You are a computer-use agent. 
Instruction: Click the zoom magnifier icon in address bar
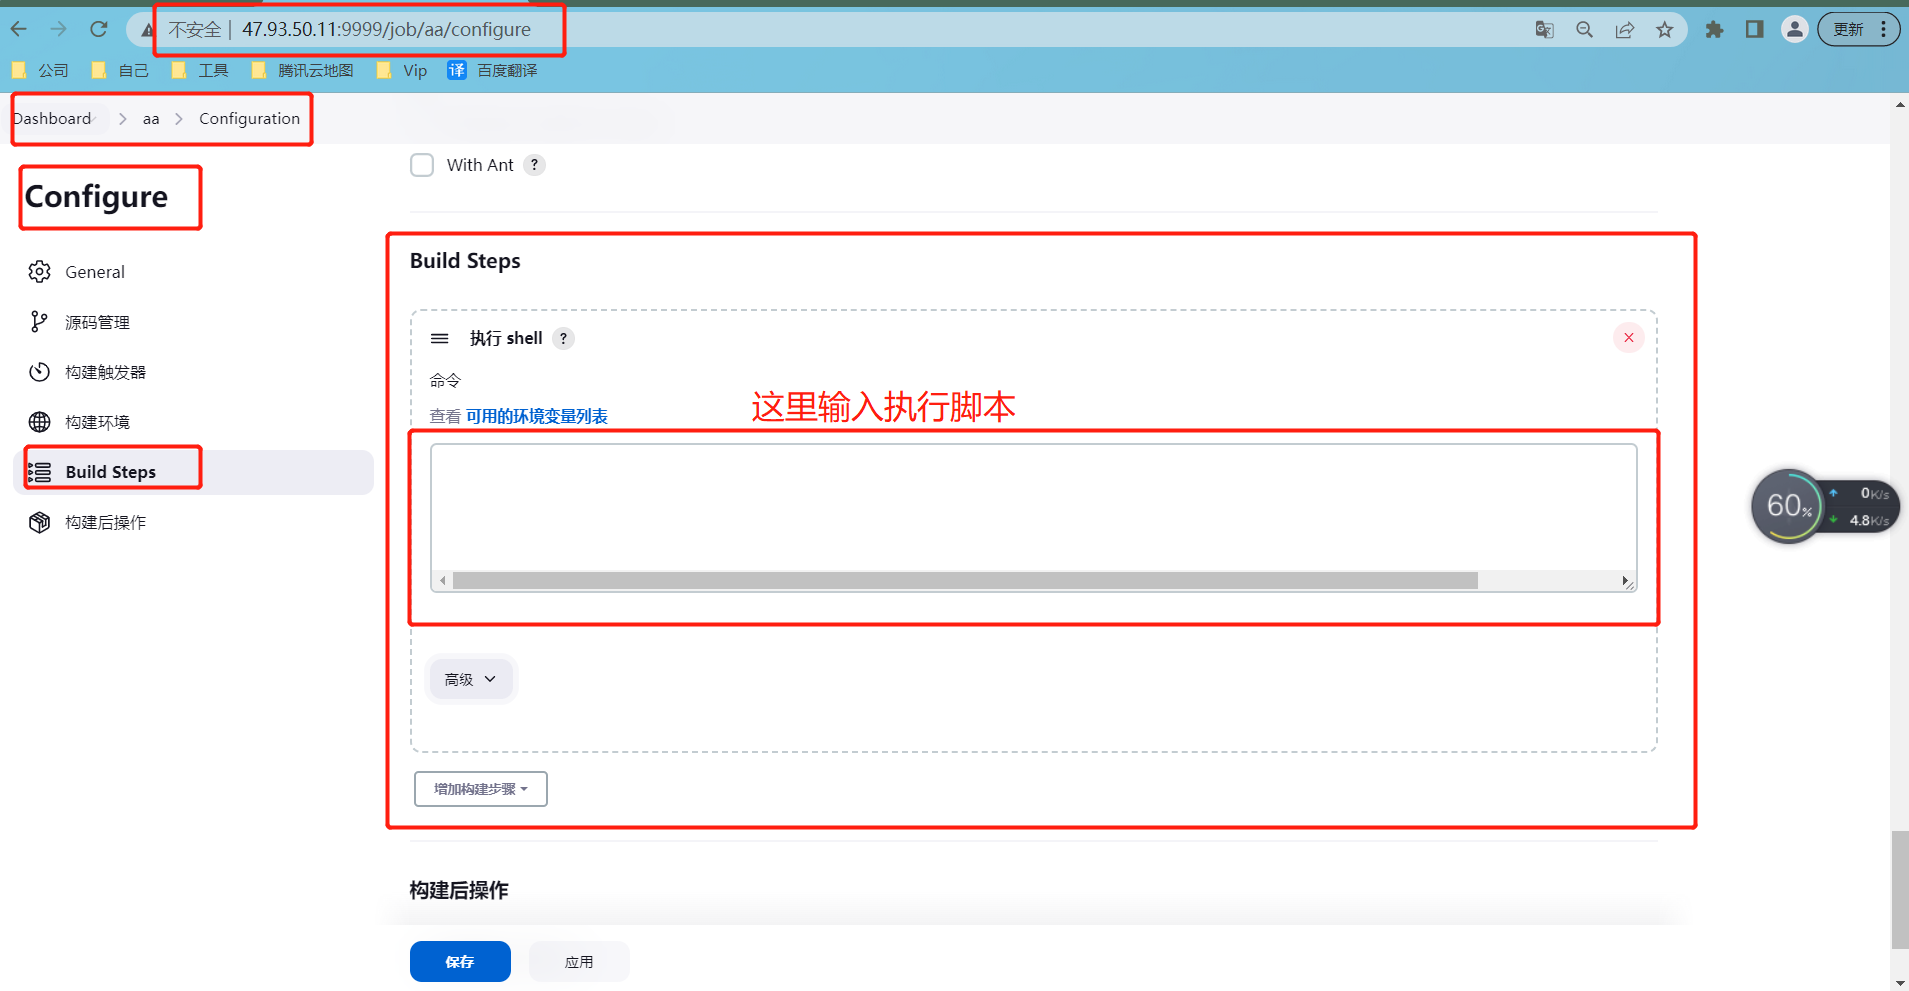pyautogui.click(x=1584, y=30)
